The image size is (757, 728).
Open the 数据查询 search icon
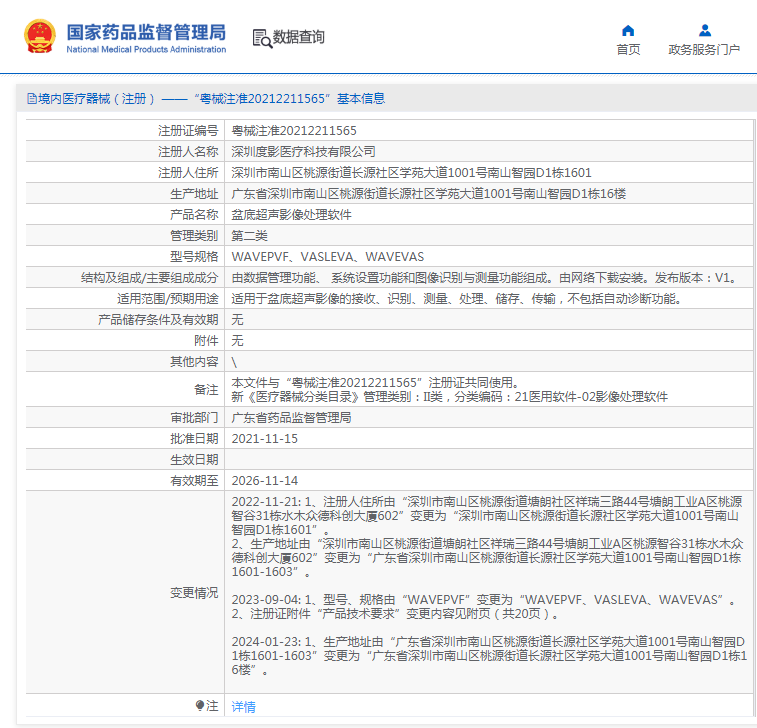[x=262, y=38]
